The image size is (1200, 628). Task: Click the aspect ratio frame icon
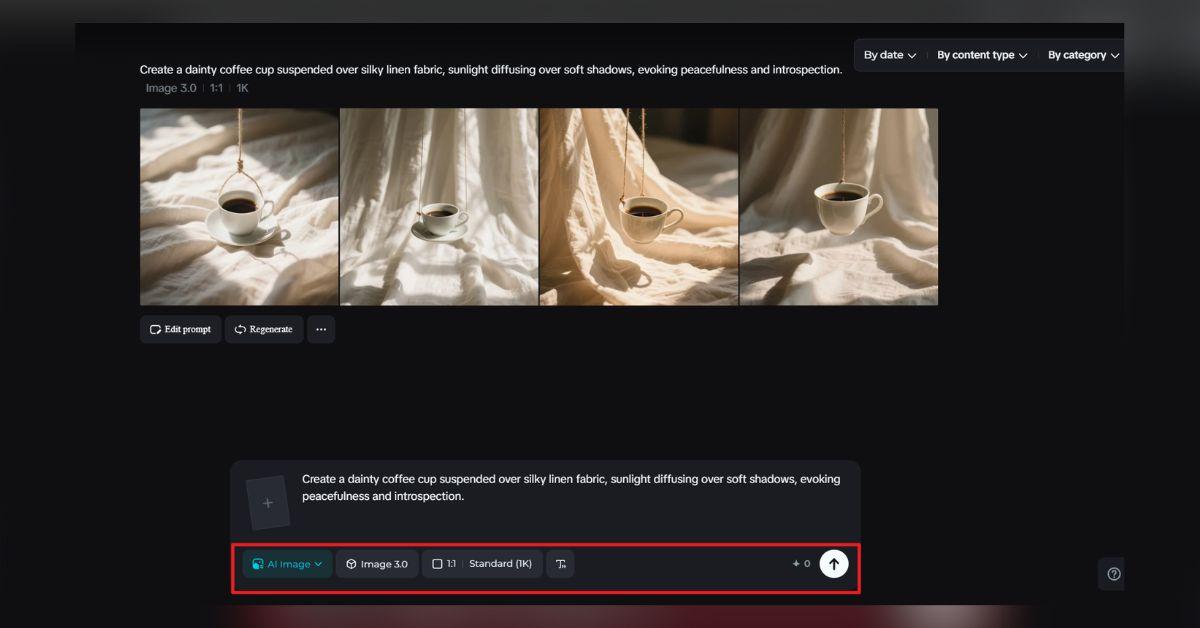pos(436,563)
